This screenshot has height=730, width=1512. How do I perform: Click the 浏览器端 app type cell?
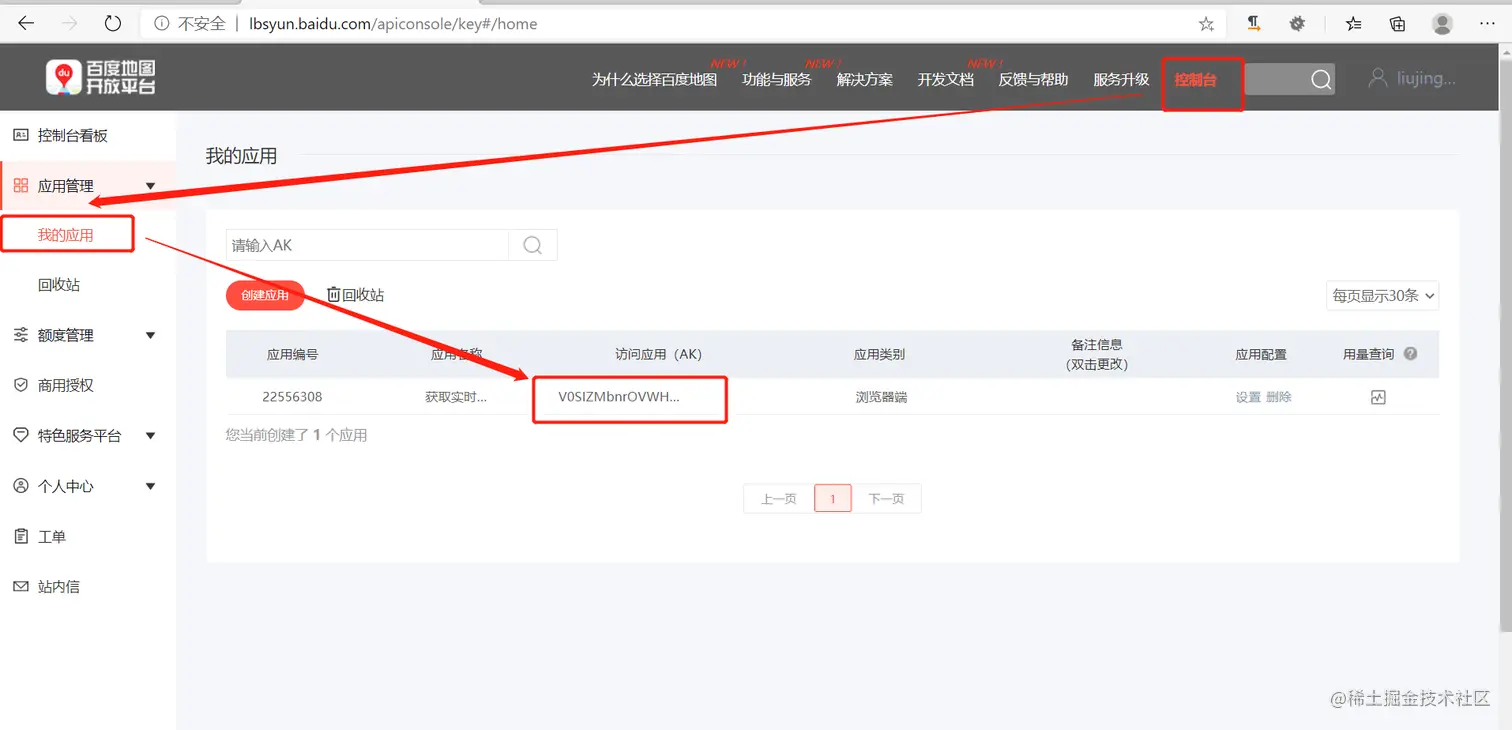click(881, 397)
